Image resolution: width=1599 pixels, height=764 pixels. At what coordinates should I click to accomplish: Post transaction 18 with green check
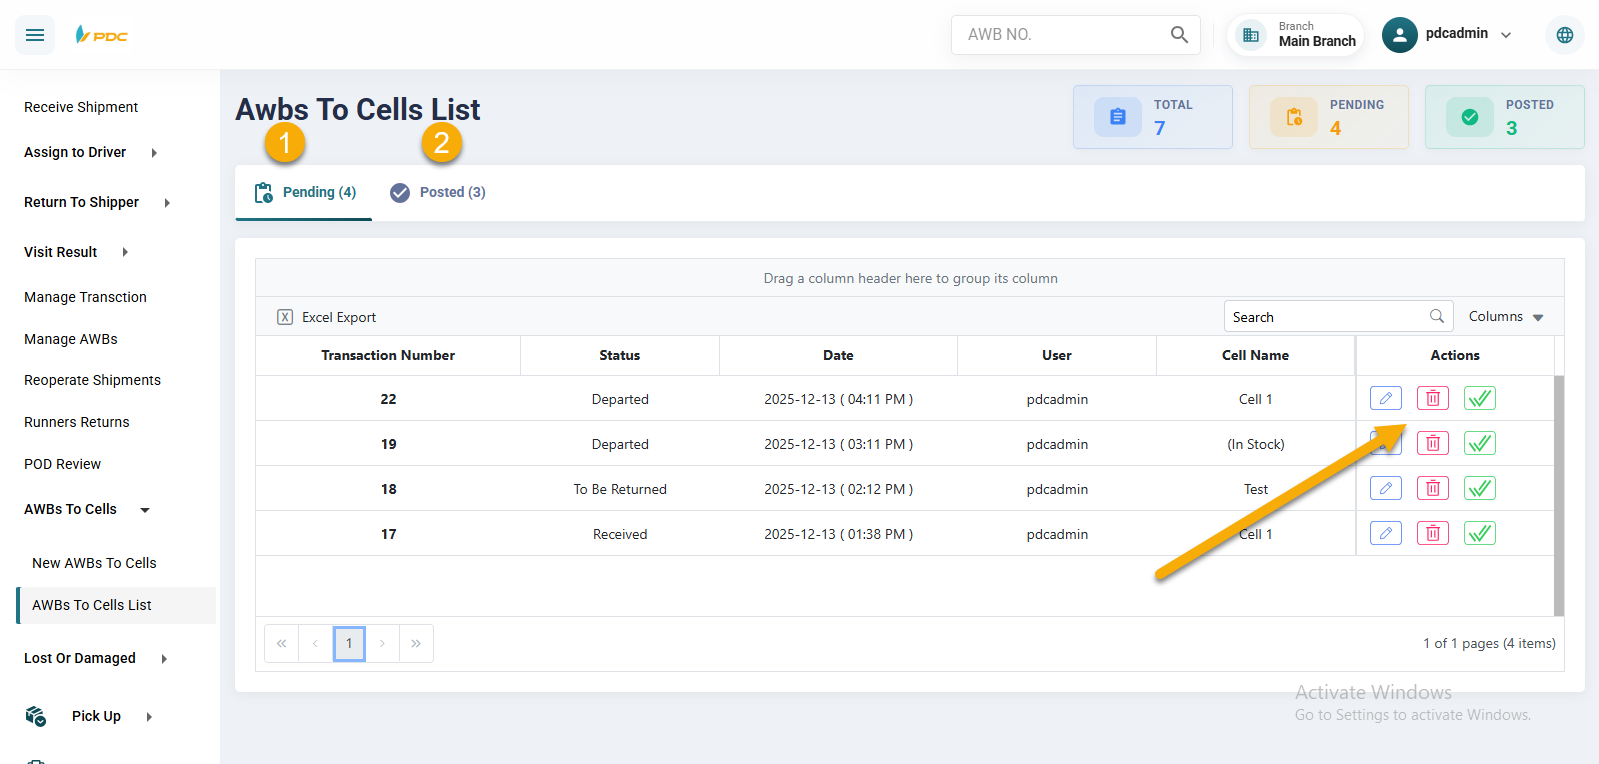tap(1480, 488)
